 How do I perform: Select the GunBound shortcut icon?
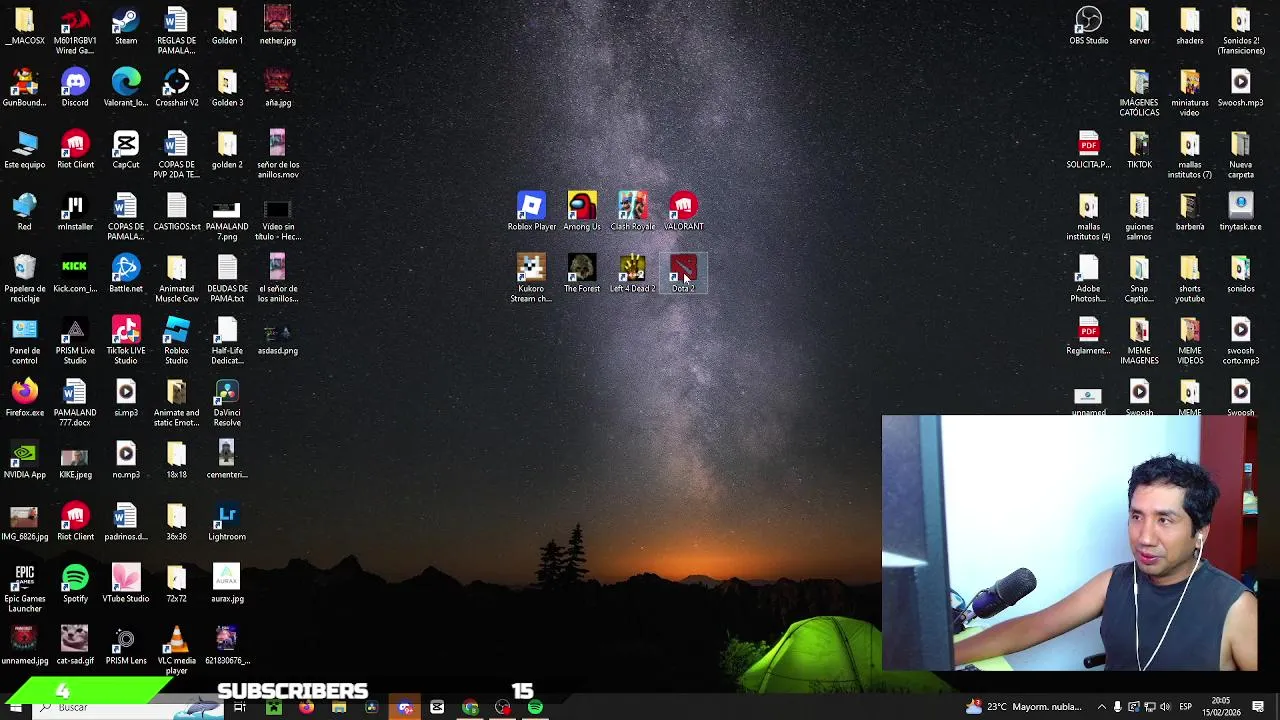(x=25, y=88)
